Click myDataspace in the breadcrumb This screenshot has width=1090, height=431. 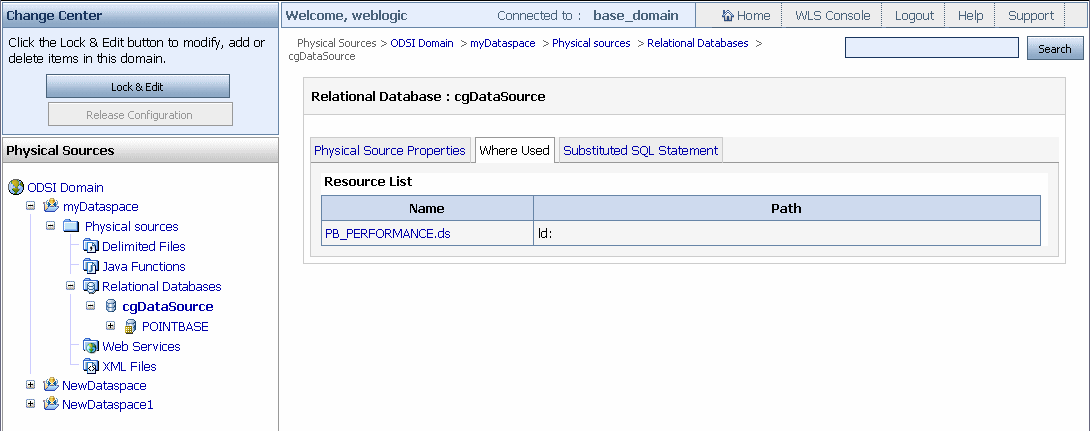point(503,43)
